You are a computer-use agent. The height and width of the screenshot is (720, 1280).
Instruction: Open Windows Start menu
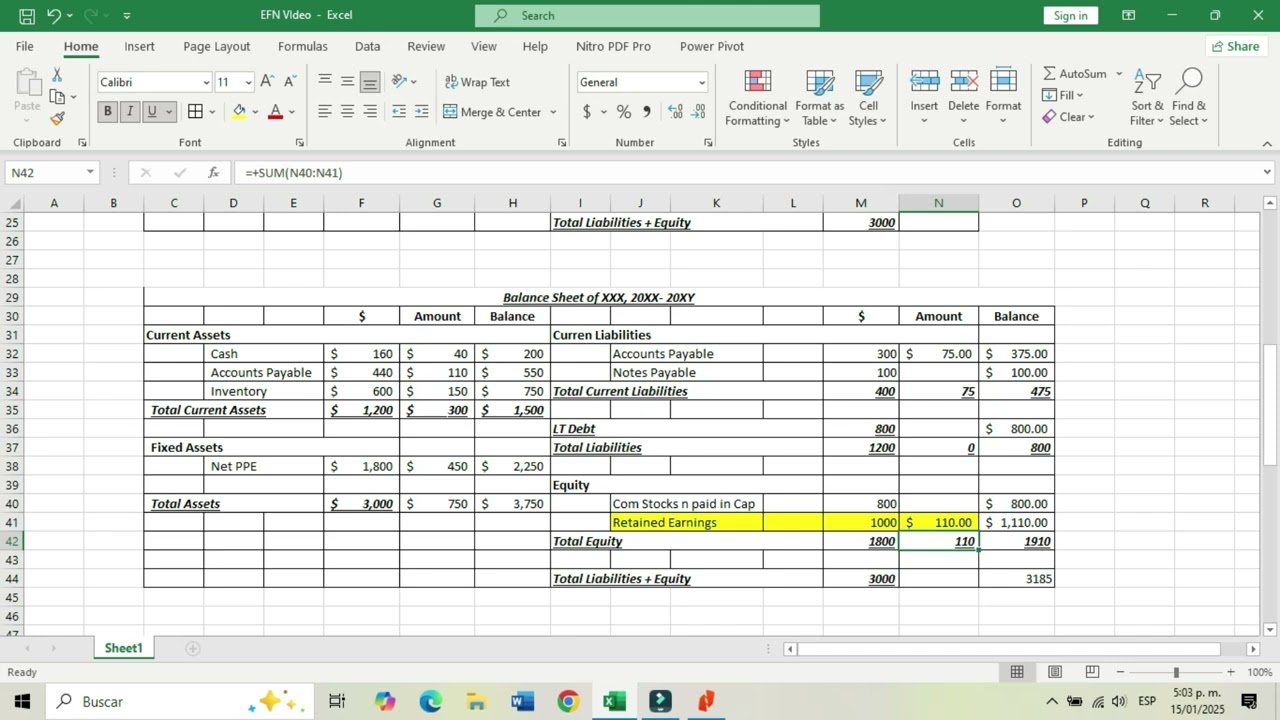[22, 701]
